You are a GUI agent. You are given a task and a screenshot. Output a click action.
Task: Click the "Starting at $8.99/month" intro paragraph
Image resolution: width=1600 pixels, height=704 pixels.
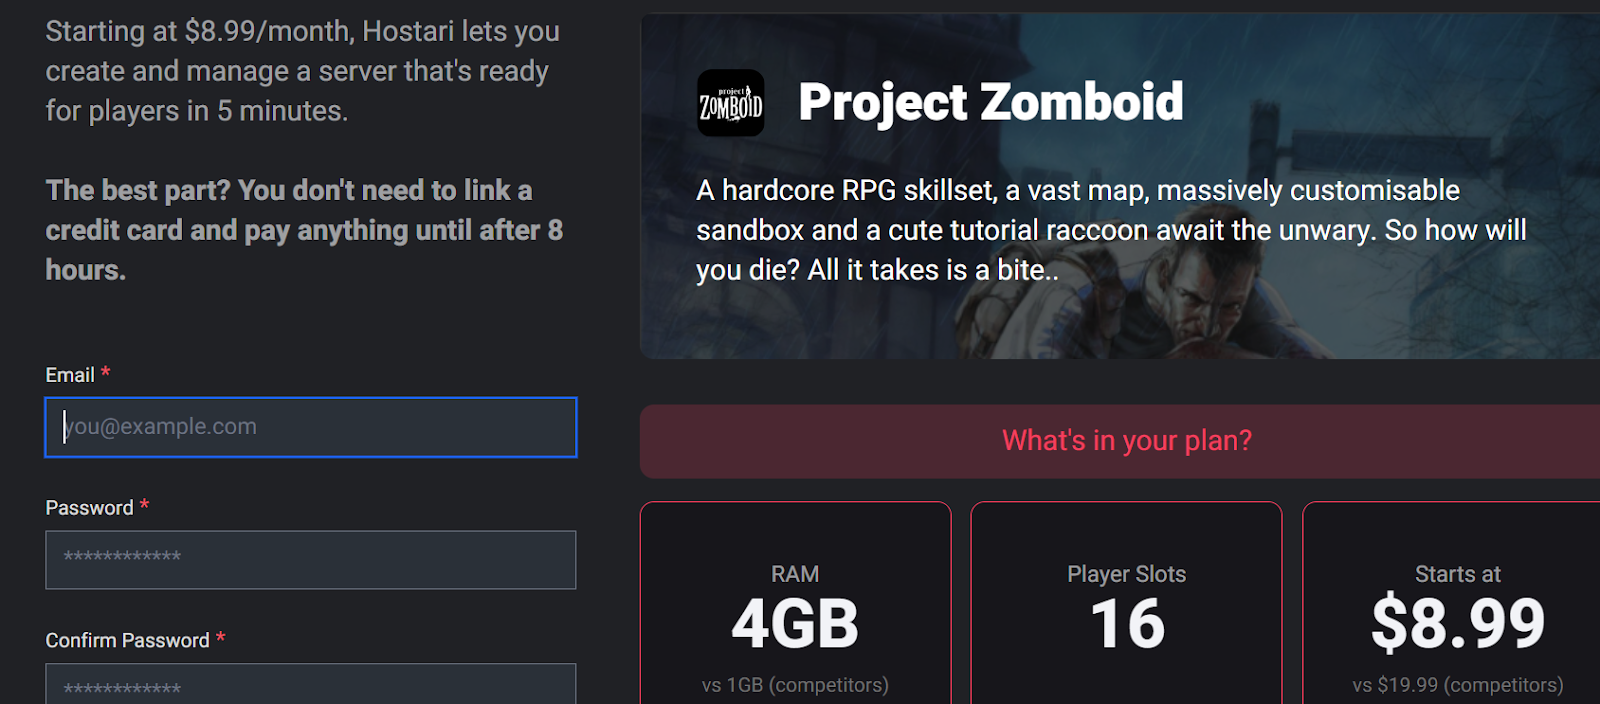coord(302,71)
